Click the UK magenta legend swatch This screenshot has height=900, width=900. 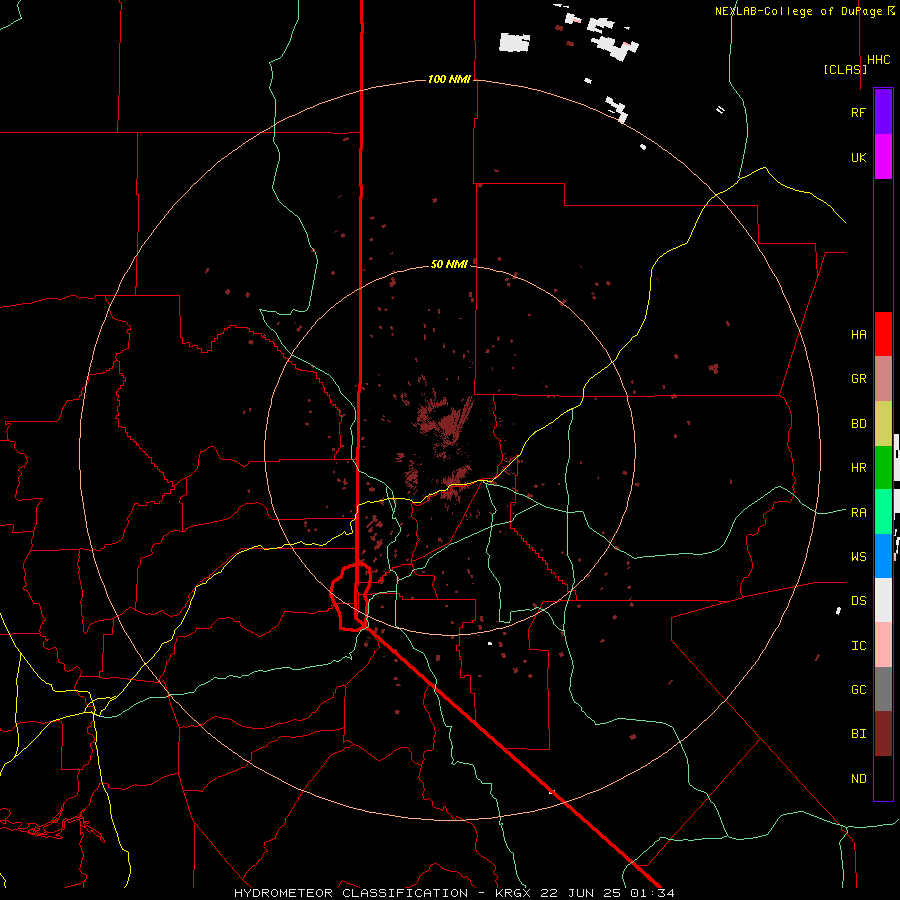[x=883, y=157]
